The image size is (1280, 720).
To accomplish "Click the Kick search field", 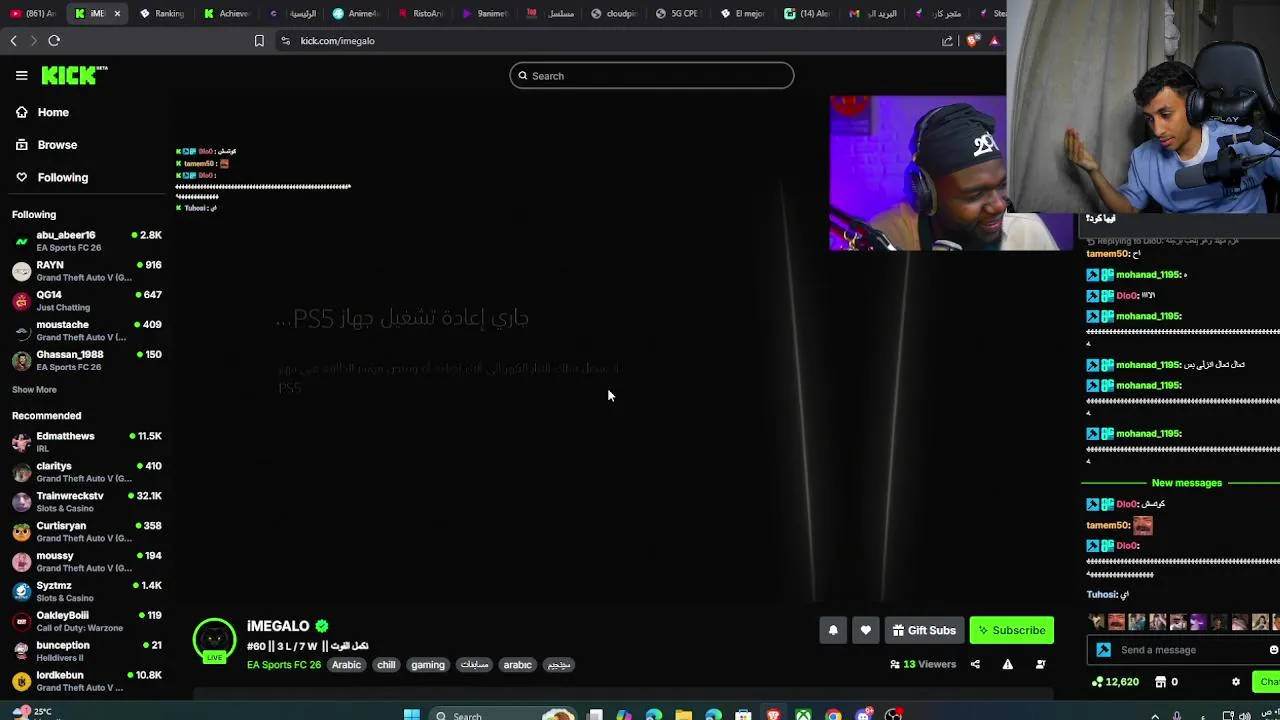I will [x=651, y=76].
